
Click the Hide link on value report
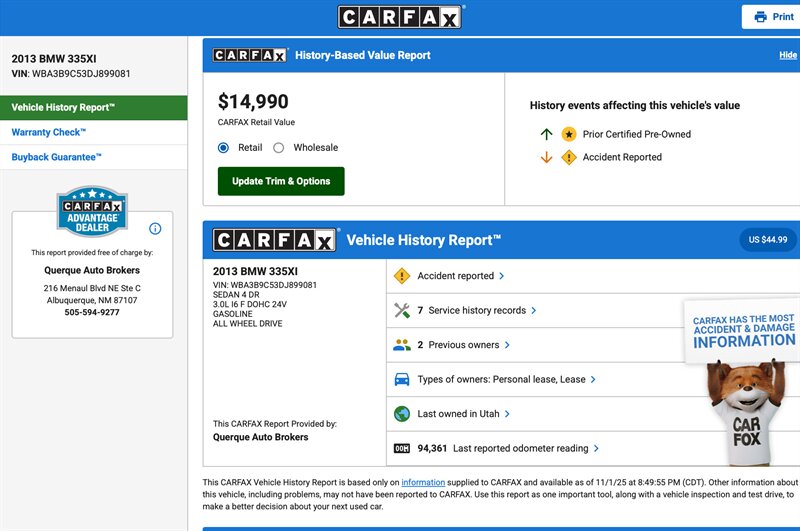(788, 56)
